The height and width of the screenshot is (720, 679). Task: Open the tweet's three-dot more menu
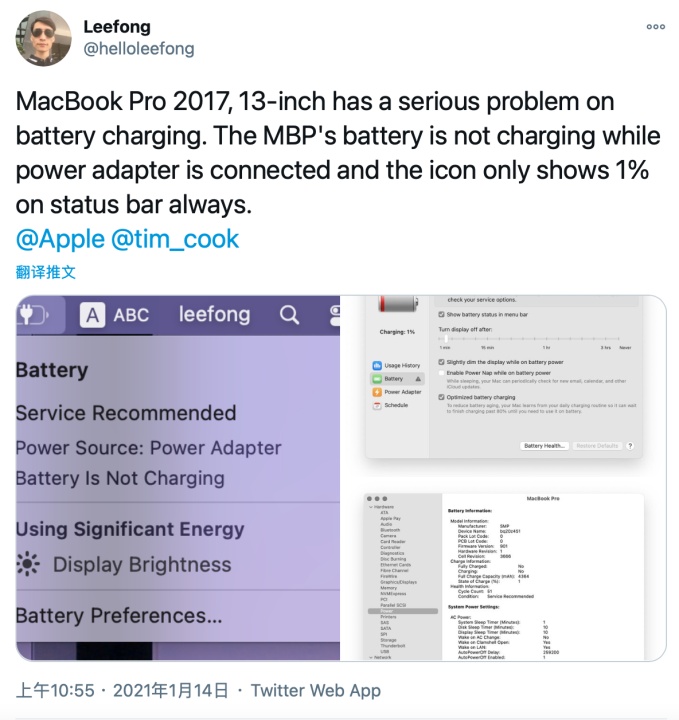click(x=655, y=27)
